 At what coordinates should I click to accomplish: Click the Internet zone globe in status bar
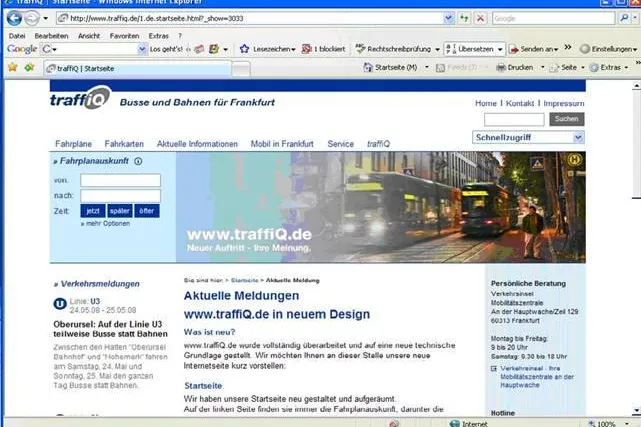click(x=454, y=424)
